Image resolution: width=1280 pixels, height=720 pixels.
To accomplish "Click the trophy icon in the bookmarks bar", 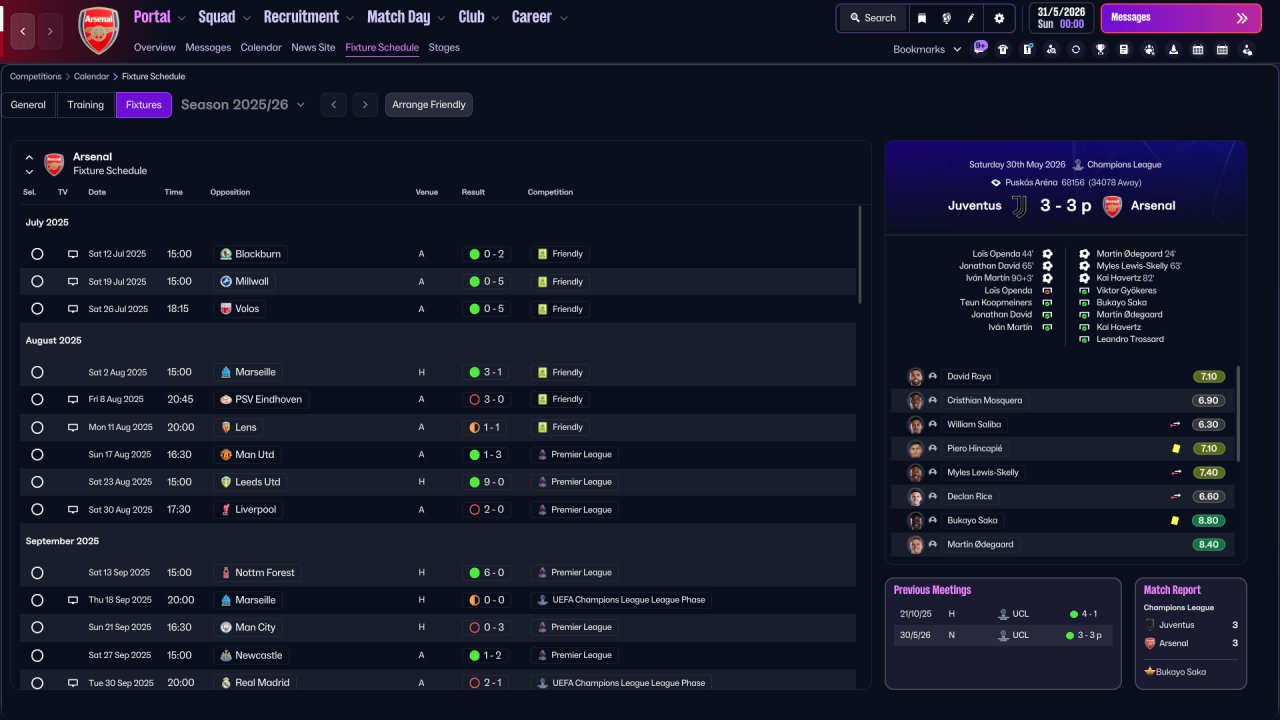I will (x=1100, y=49).
